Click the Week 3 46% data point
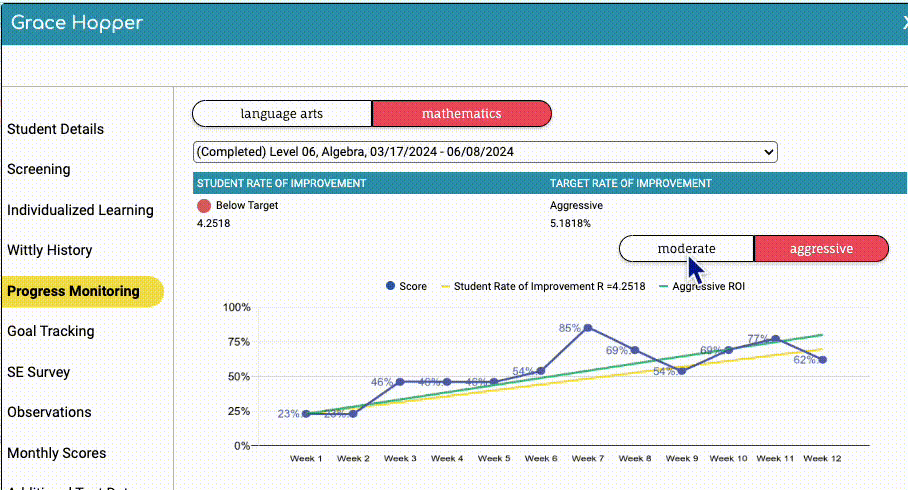The width and height of the screenshot is (908, 490). pyautogui.click(x=400, y=382)
